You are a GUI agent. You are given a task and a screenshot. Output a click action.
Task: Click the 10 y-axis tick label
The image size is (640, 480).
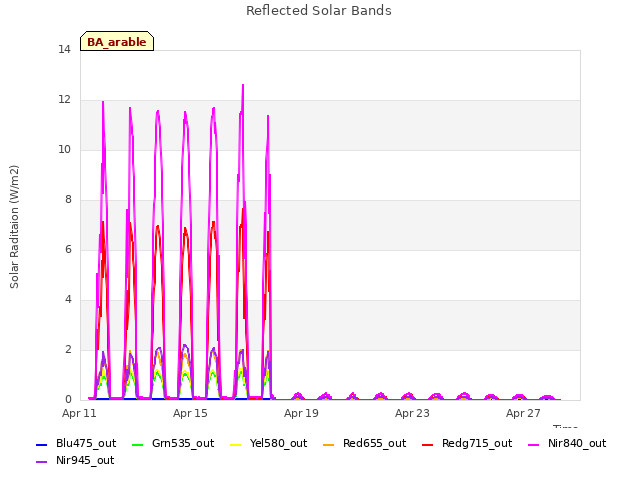[x=64, y=150]
